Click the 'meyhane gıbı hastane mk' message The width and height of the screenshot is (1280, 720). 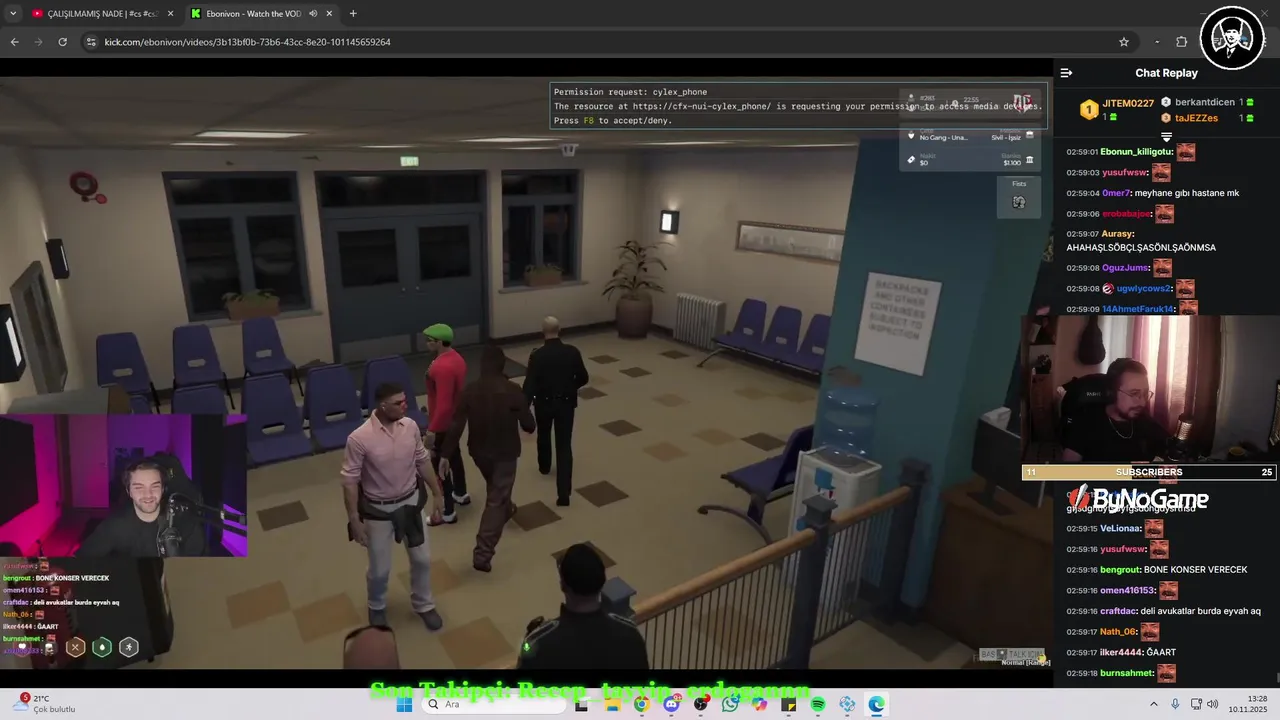[1187, 193]
